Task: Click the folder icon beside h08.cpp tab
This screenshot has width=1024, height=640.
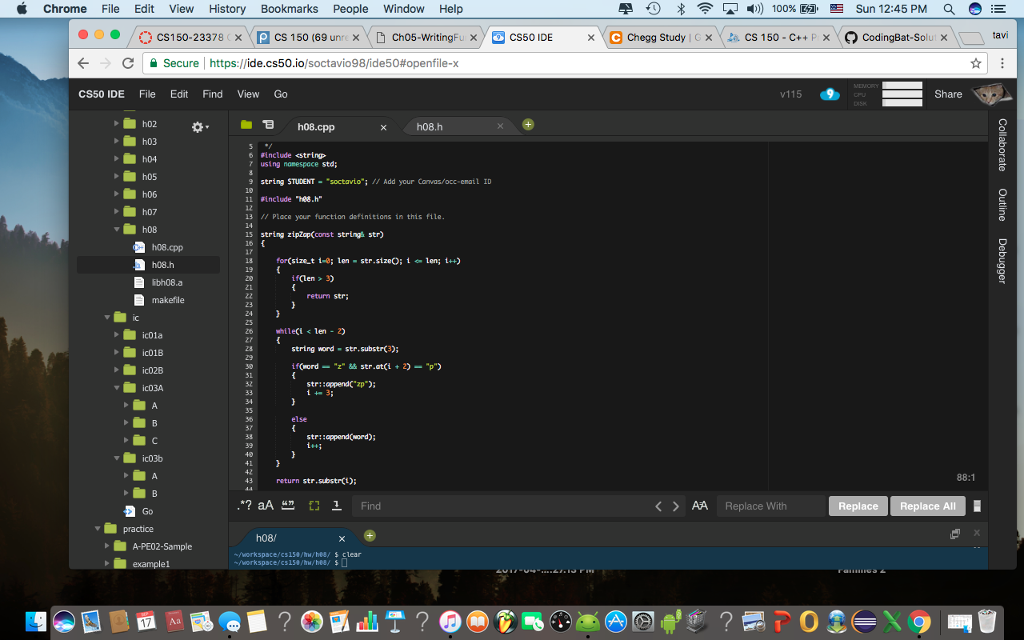Action: (x=246, y=124)
